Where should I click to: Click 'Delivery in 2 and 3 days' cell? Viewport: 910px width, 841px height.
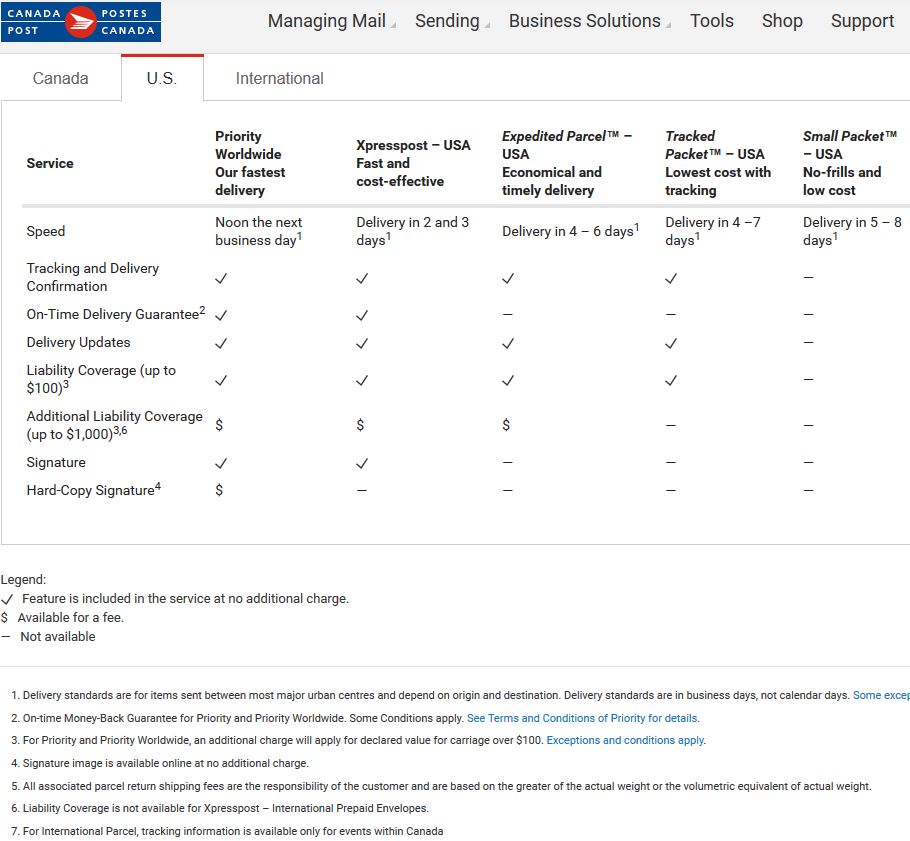coord(413,231)
